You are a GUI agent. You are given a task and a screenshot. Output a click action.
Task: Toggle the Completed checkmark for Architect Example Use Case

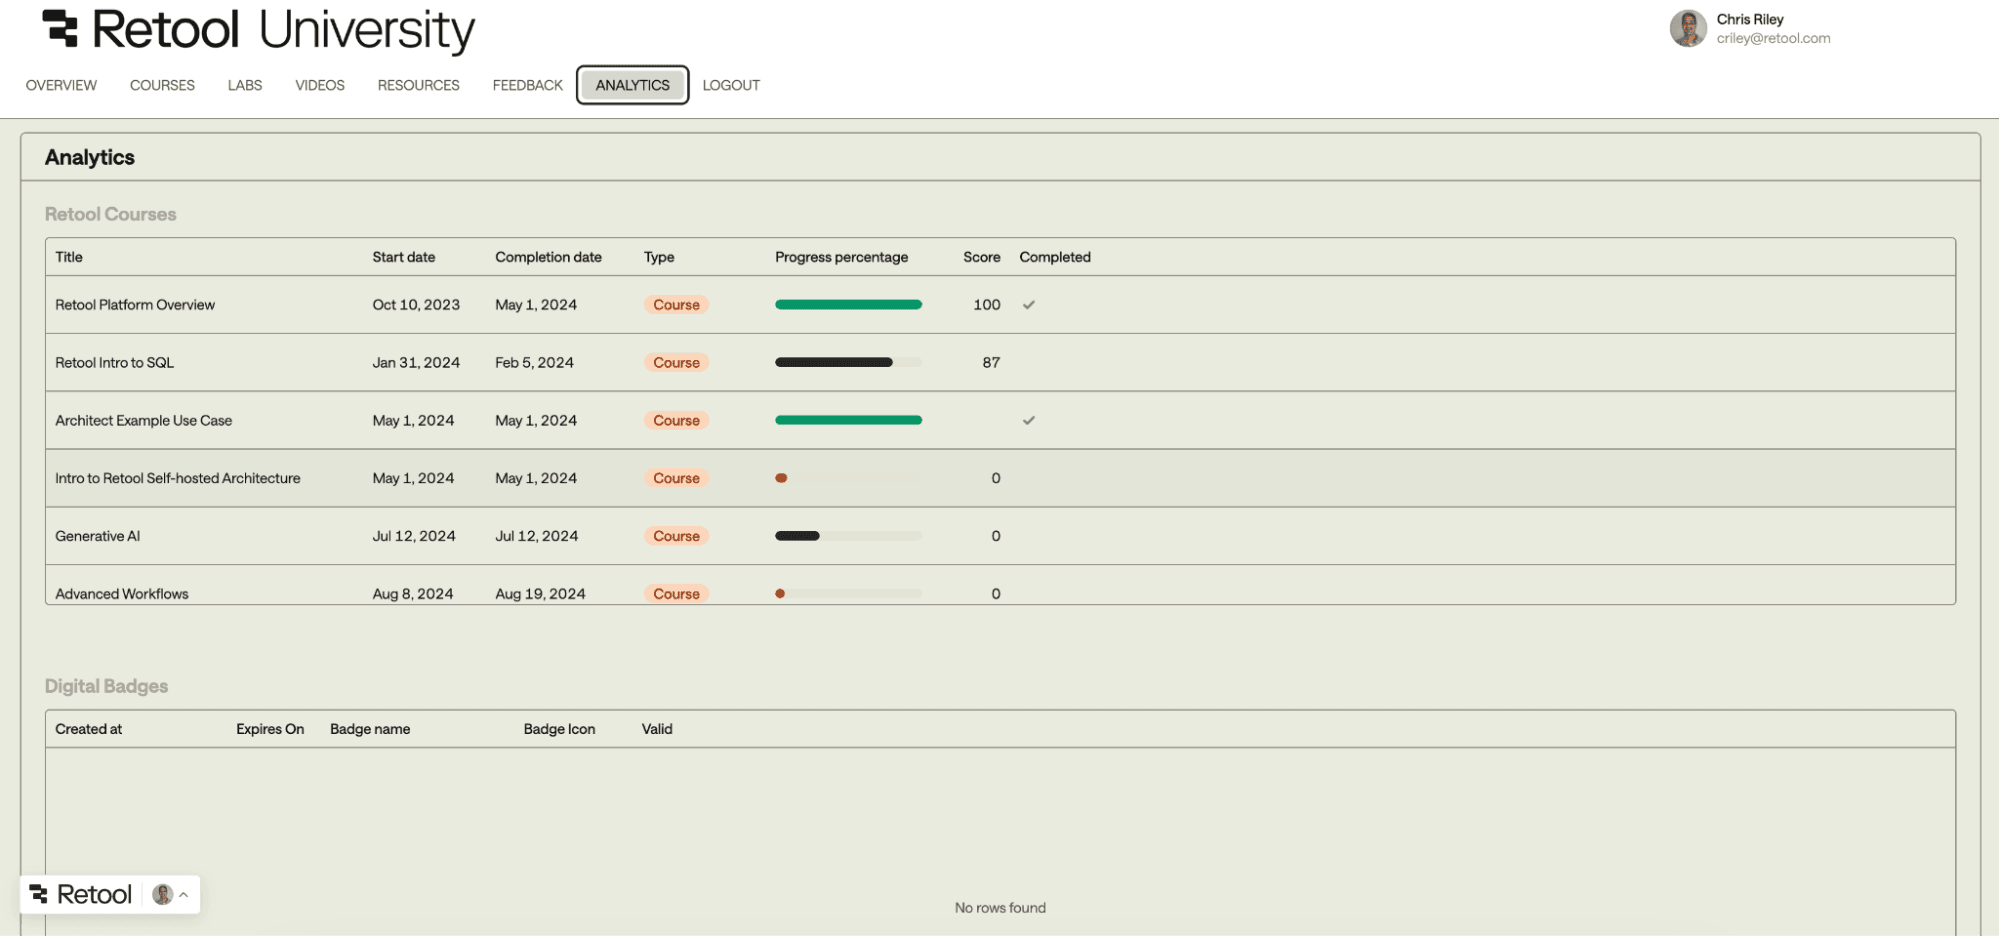(x=1029, y=420)
